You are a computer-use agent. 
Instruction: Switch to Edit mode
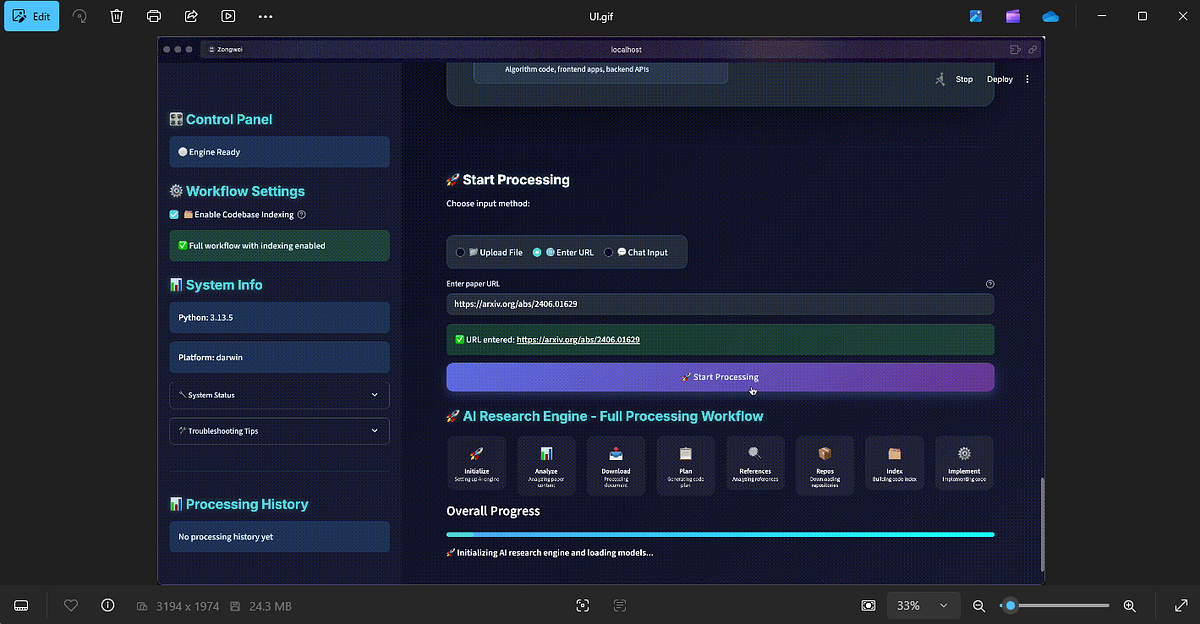coord(31,15)
